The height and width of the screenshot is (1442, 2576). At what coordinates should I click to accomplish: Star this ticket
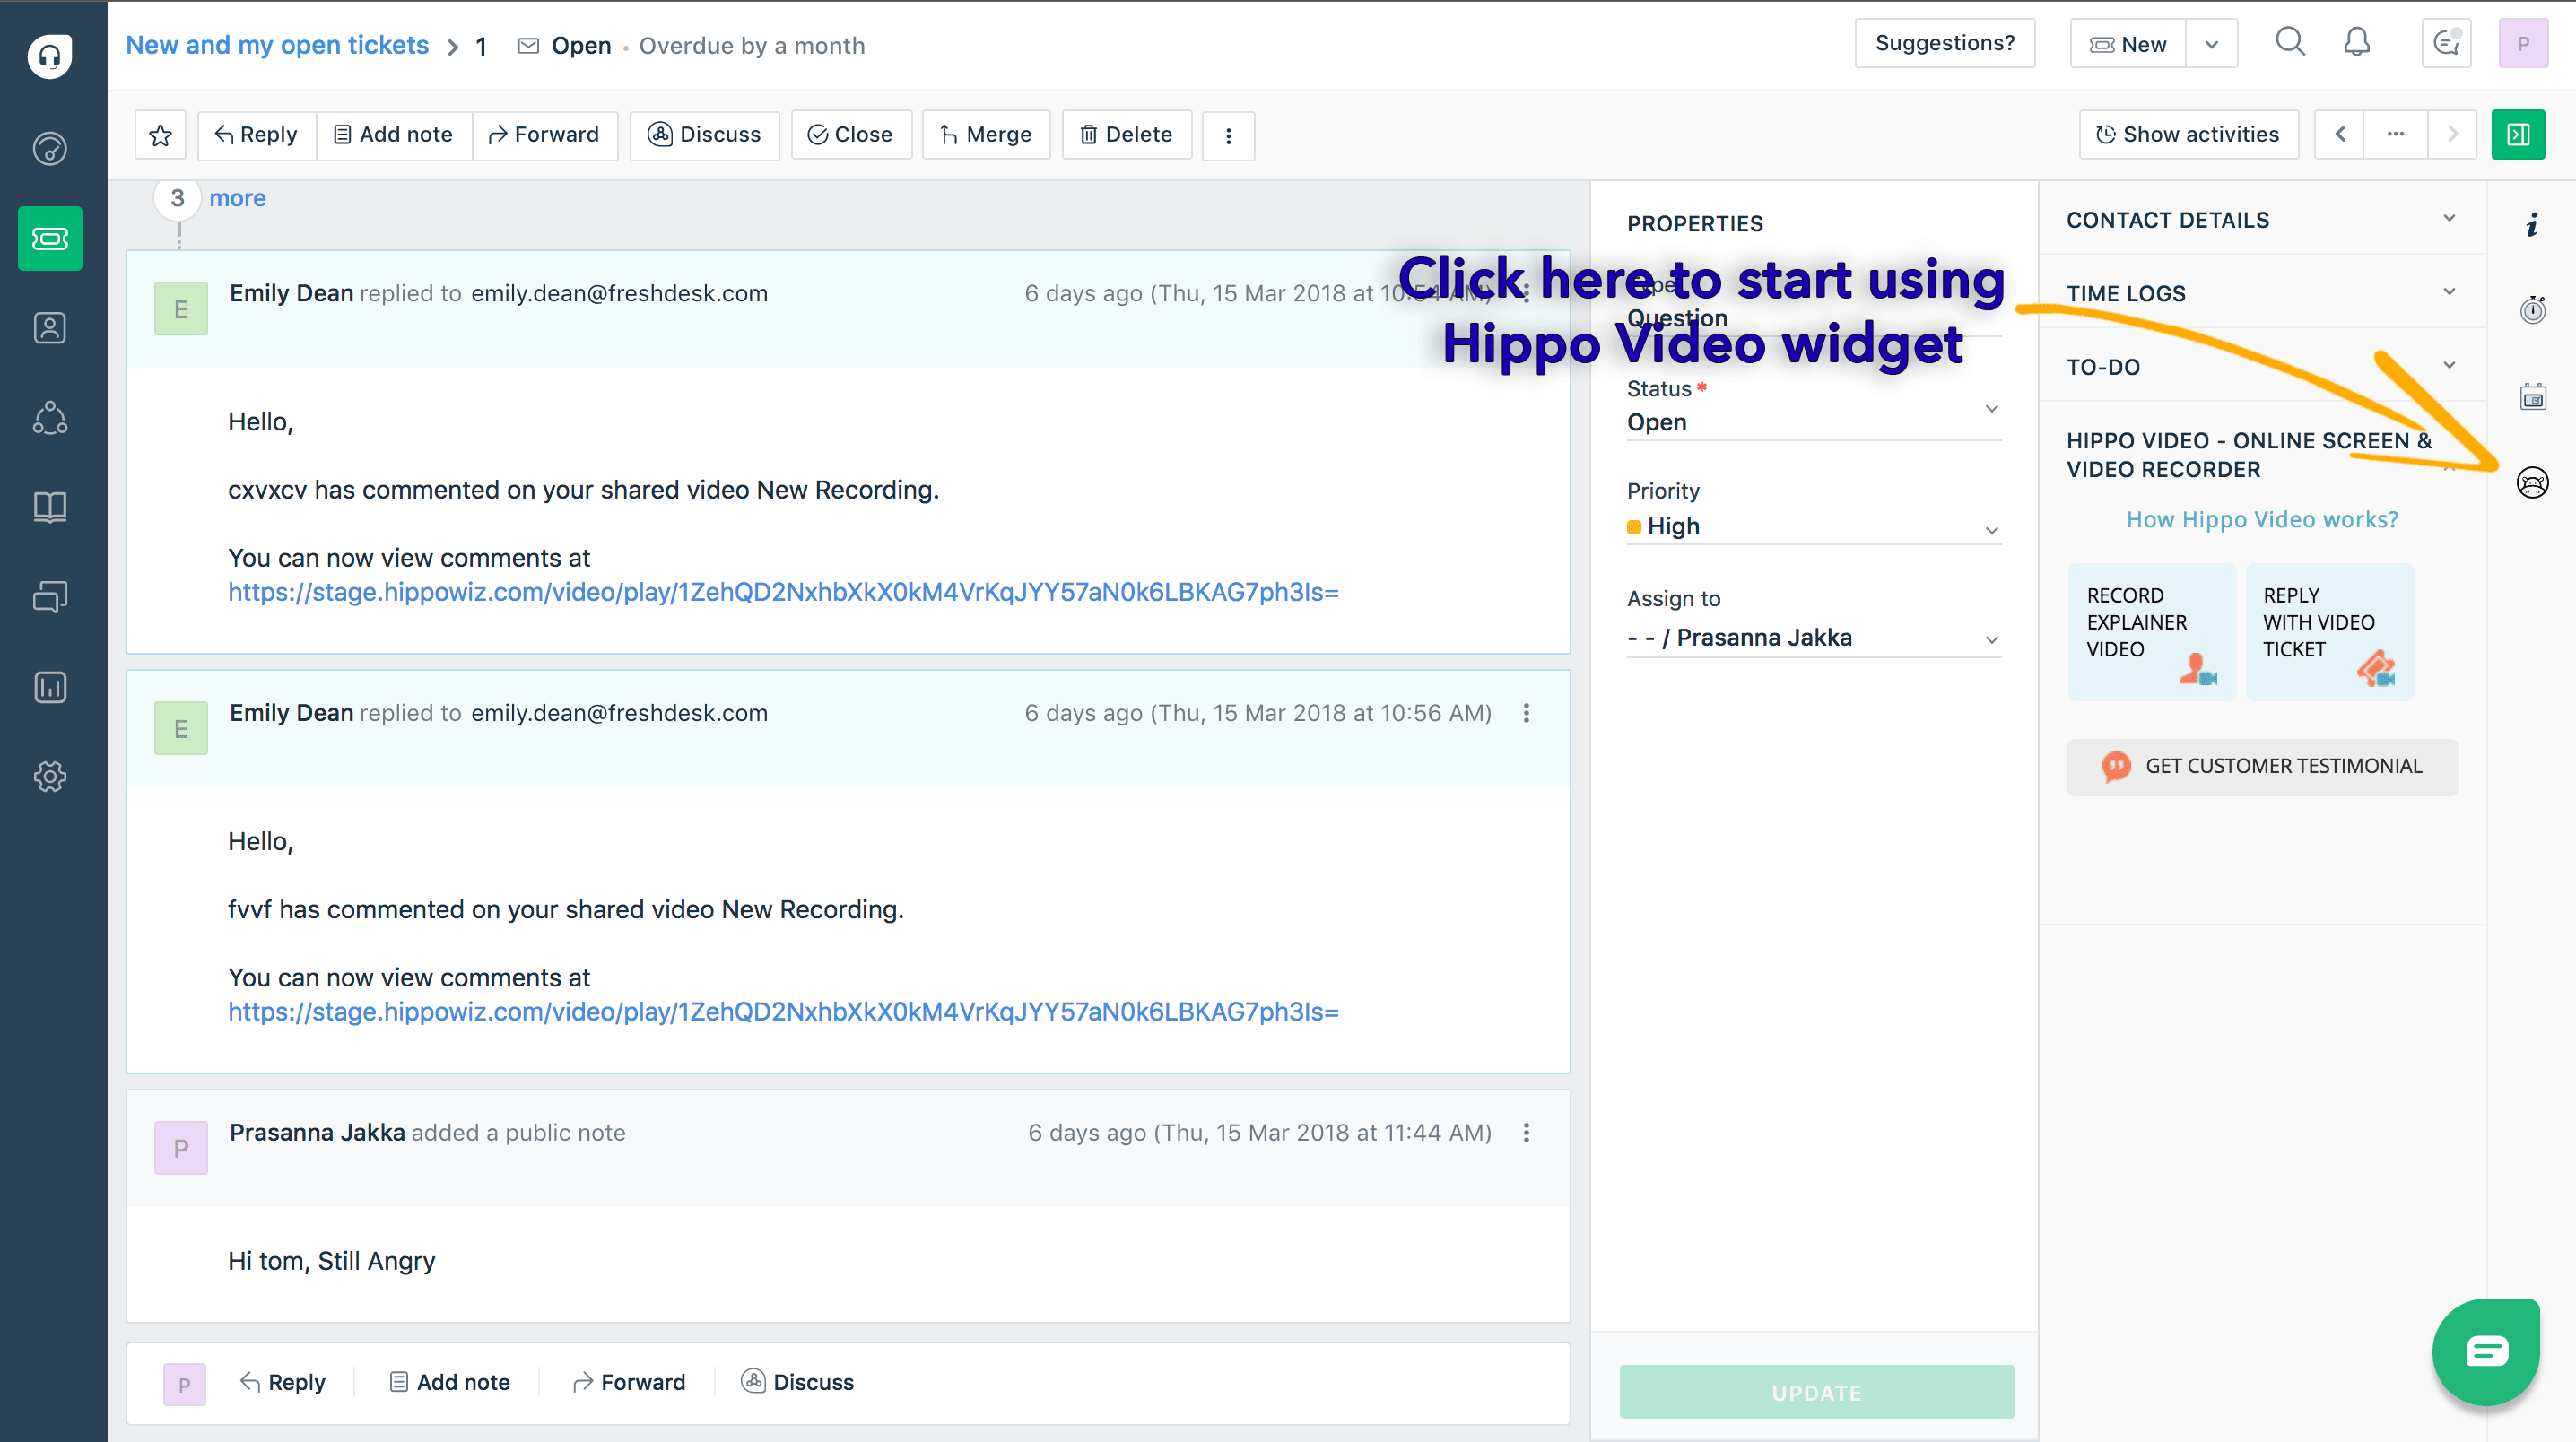[x=161, y=135]
